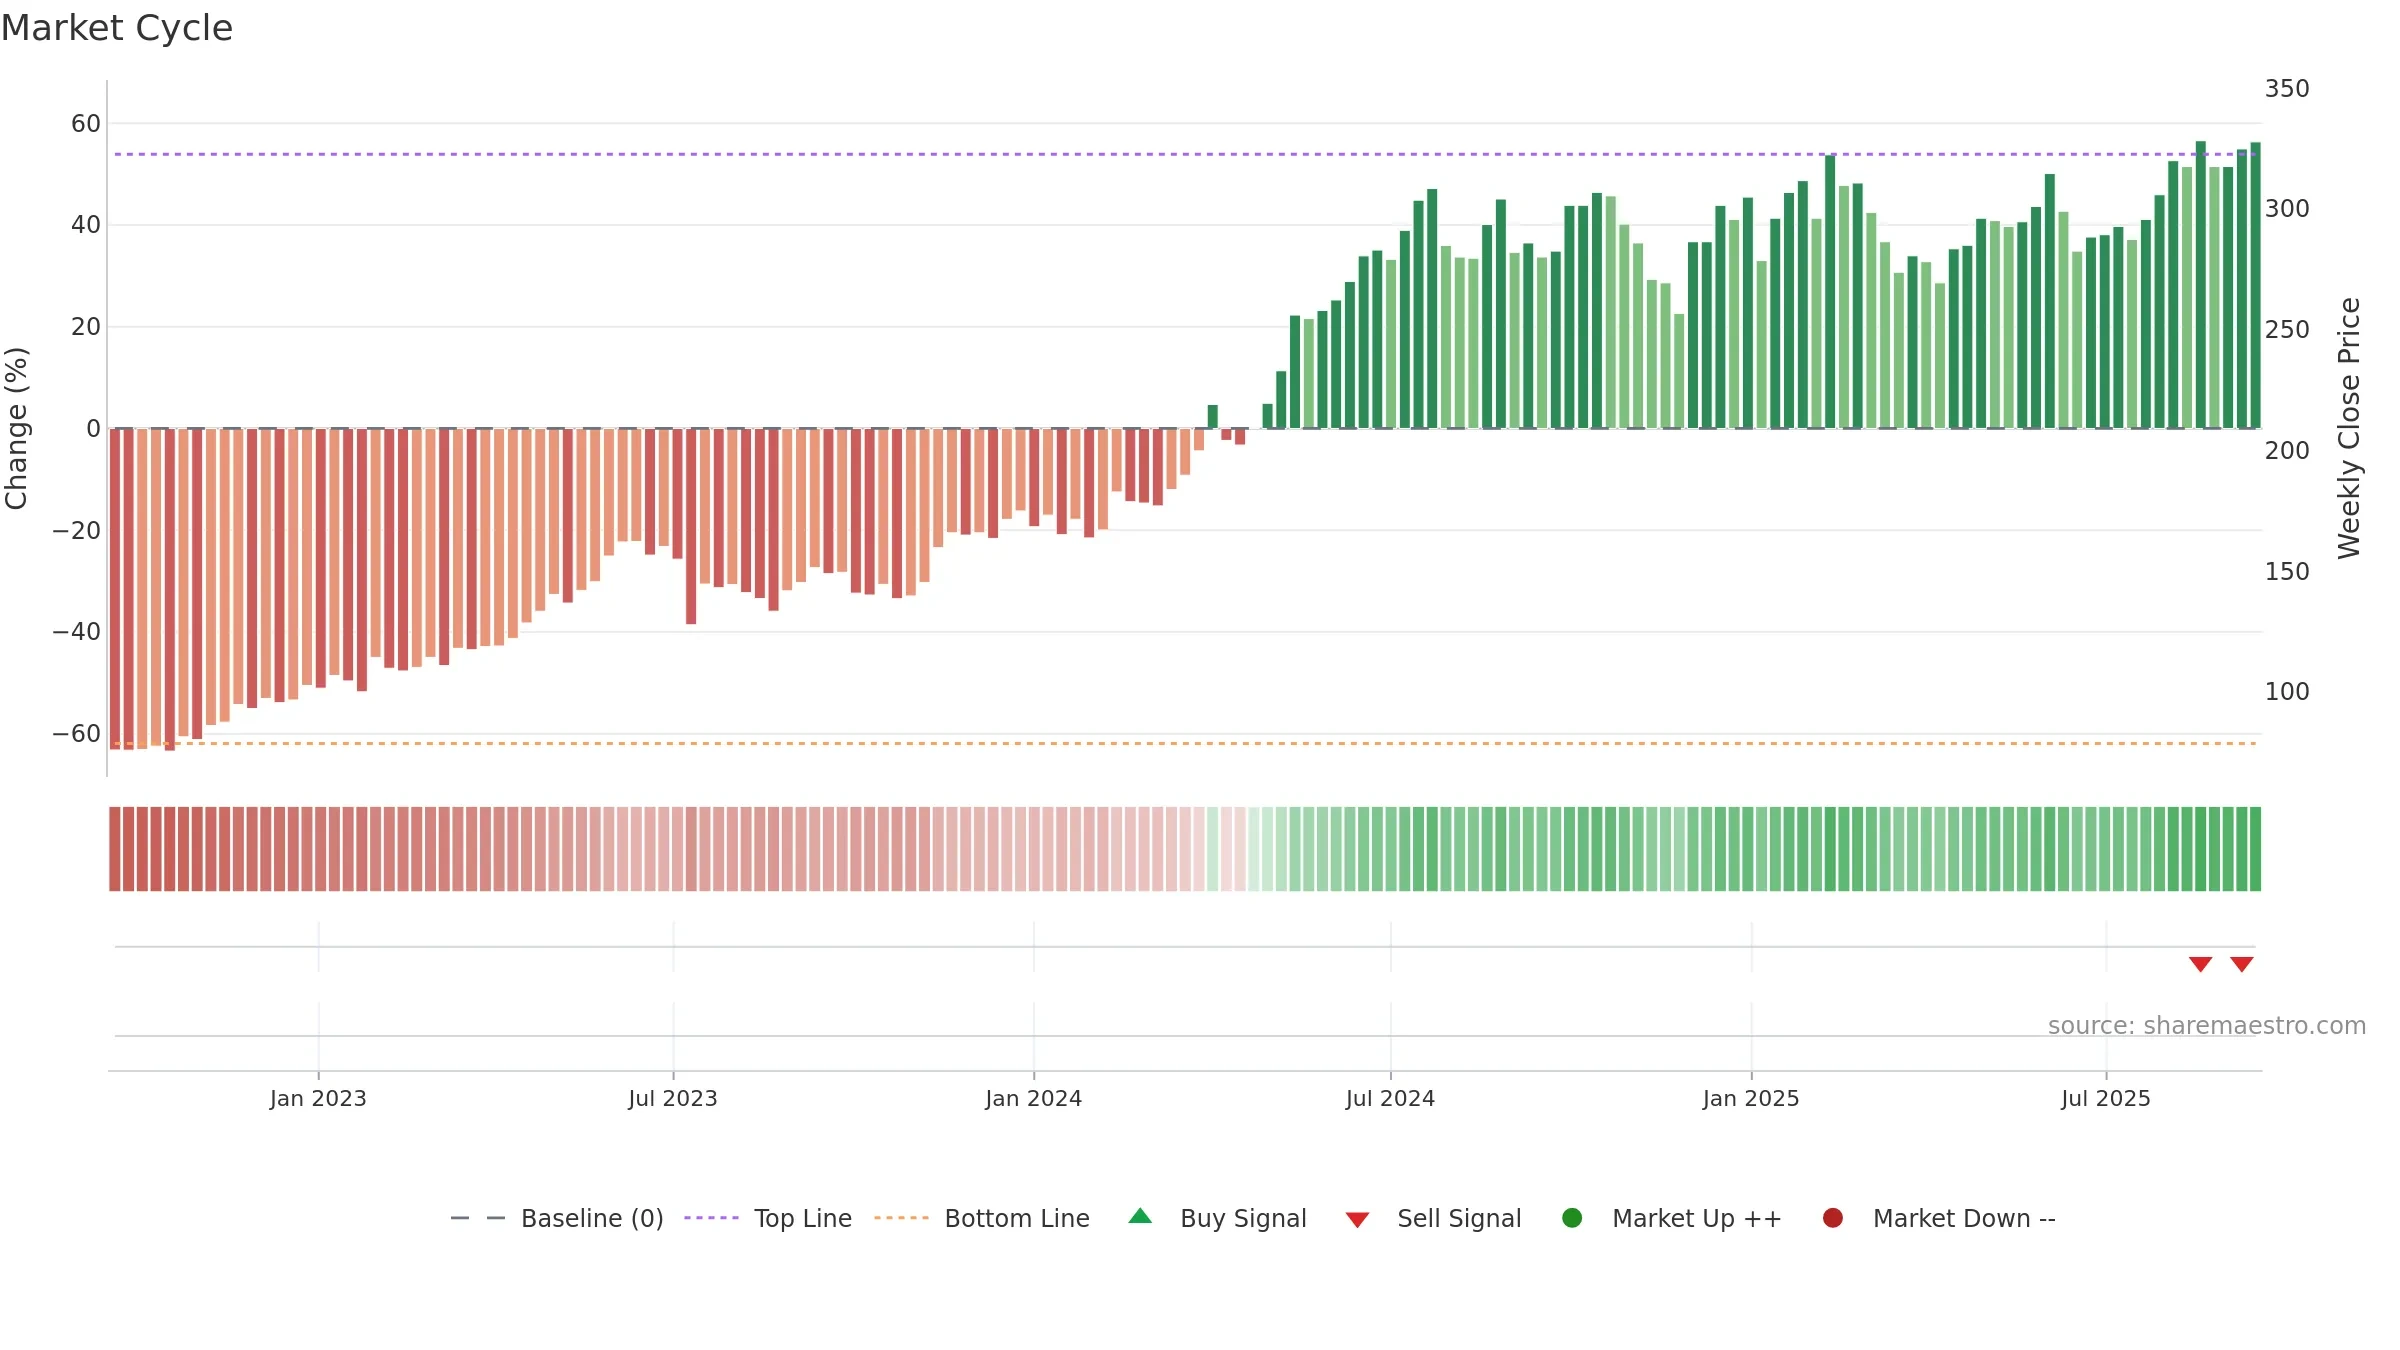Click the source: sharemaestro.com text

pos(2207,1026)
